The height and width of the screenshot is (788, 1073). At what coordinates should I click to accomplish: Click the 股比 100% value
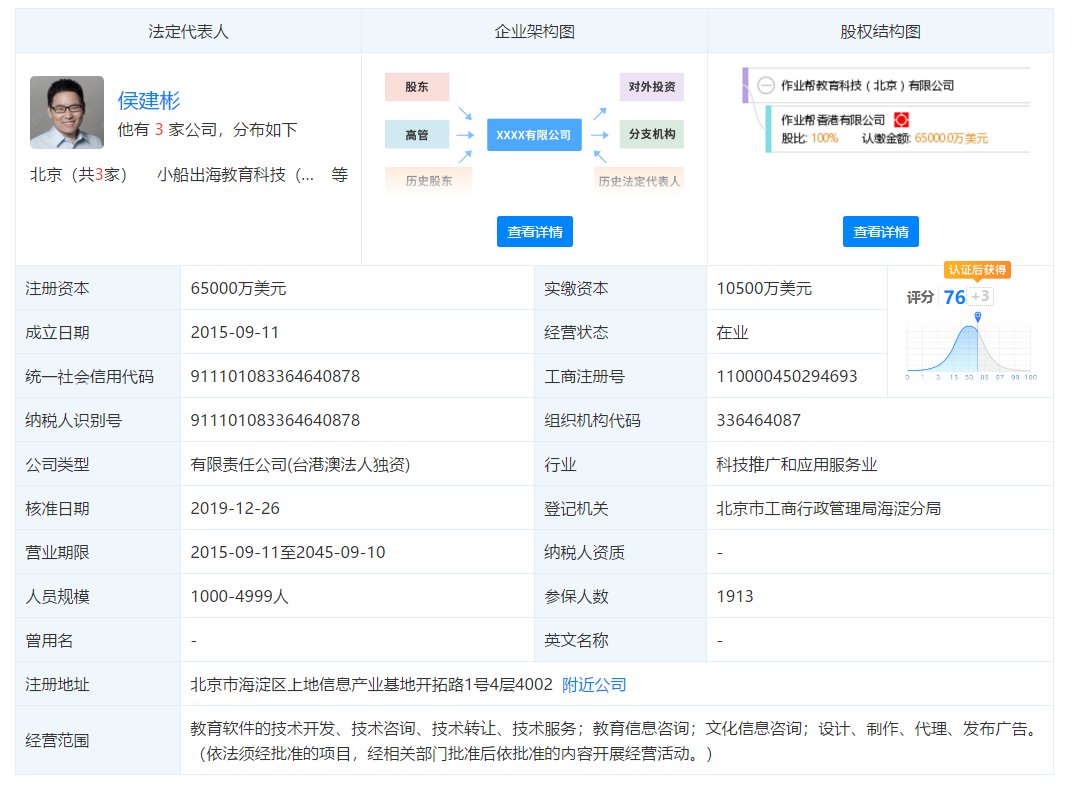tap(825, 138)
